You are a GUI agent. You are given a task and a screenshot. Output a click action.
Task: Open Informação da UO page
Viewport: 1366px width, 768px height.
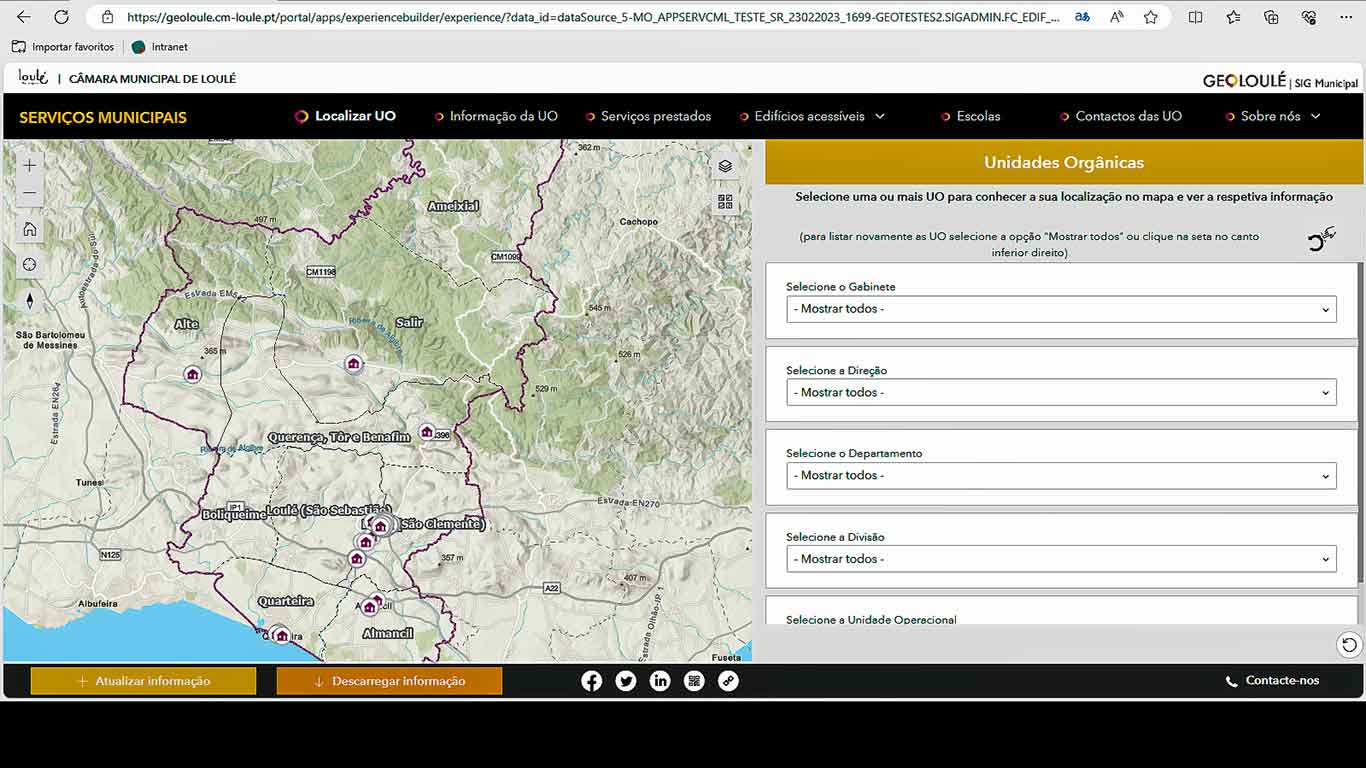tap(496, 116)
